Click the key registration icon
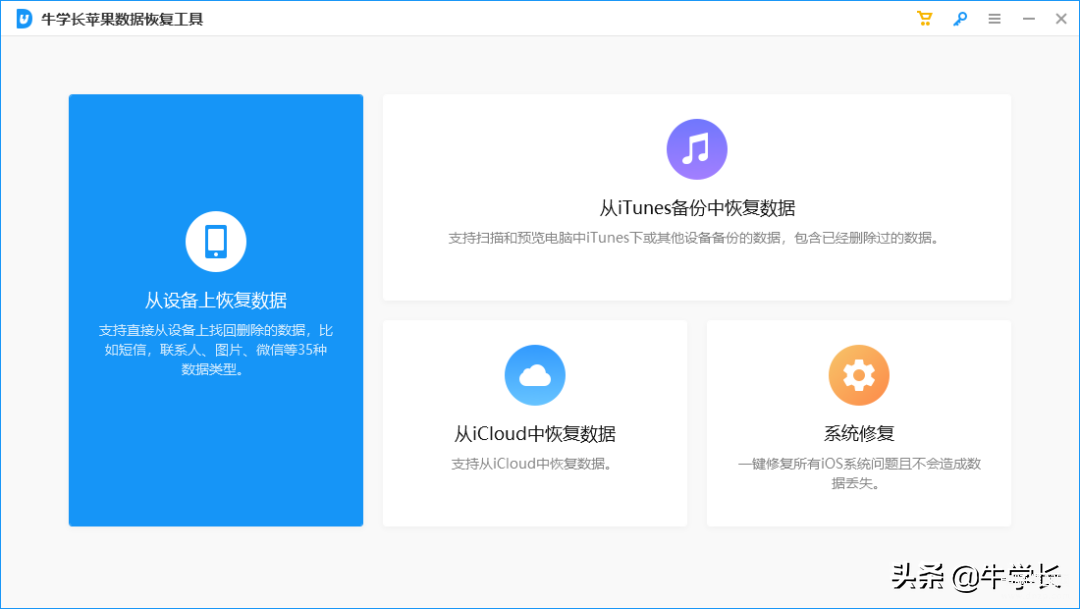The height and width of the screenshot is (609, 1080). [959, 19]
